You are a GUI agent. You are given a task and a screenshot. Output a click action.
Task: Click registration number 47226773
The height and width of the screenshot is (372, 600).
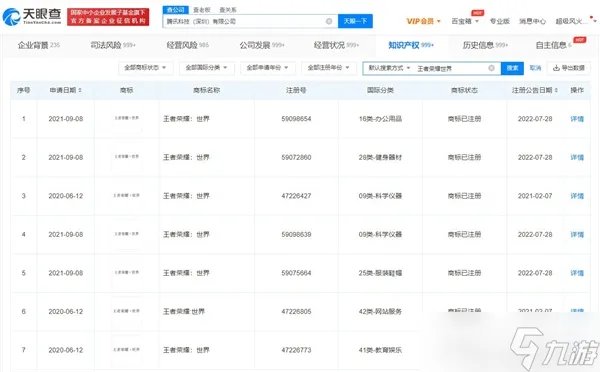pos(296,350)
